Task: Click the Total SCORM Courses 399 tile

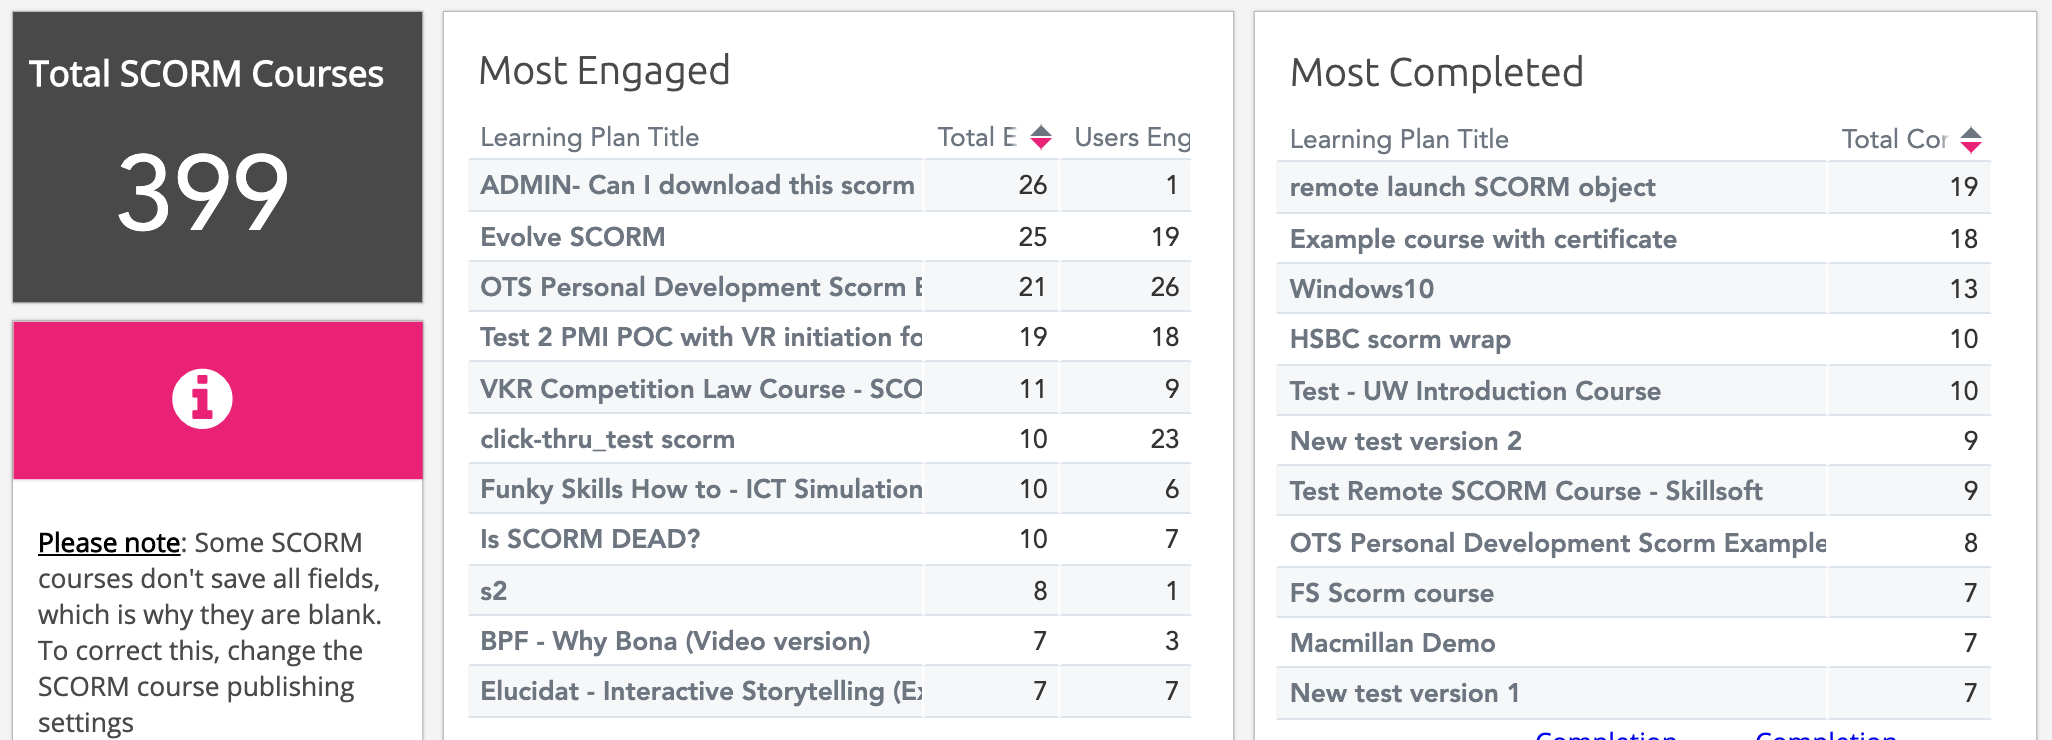Action: pos(217,157)
